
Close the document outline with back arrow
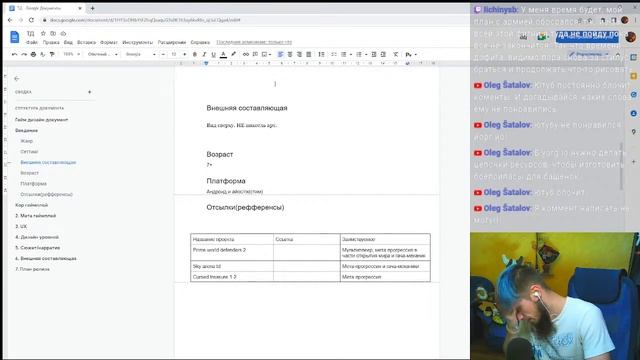click(17, 78)
